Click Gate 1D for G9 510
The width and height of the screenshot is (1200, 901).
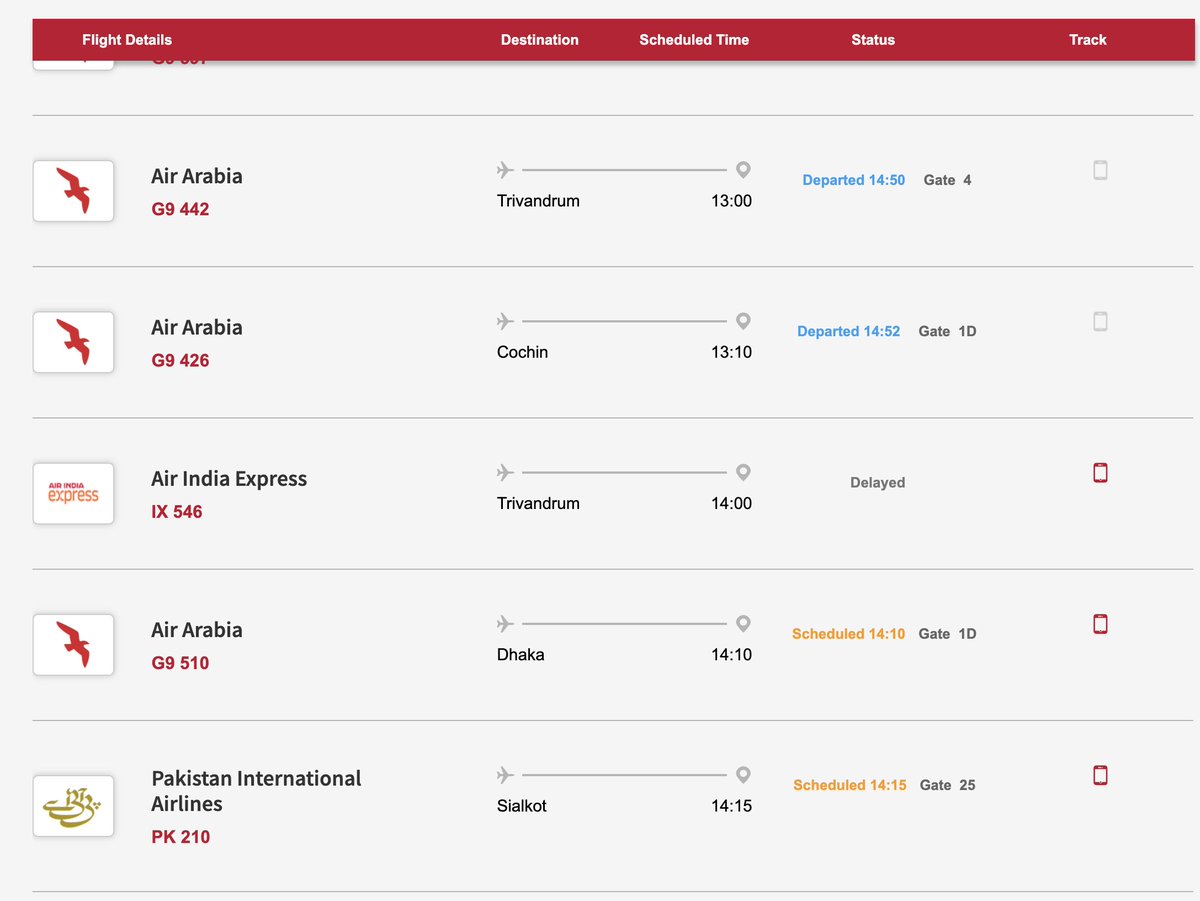coord(947,633)
